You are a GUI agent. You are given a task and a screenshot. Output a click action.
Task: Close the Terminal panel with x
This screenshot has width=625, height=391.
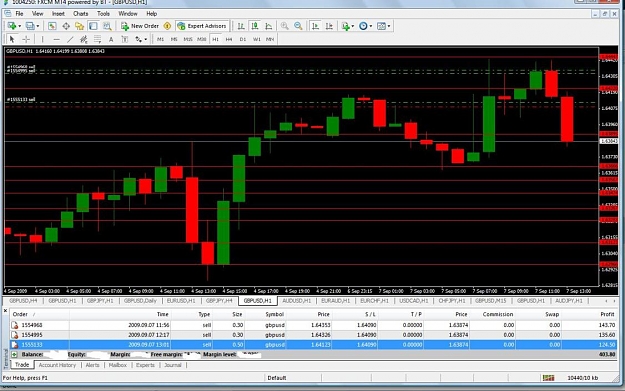click(x=5, y=310)
